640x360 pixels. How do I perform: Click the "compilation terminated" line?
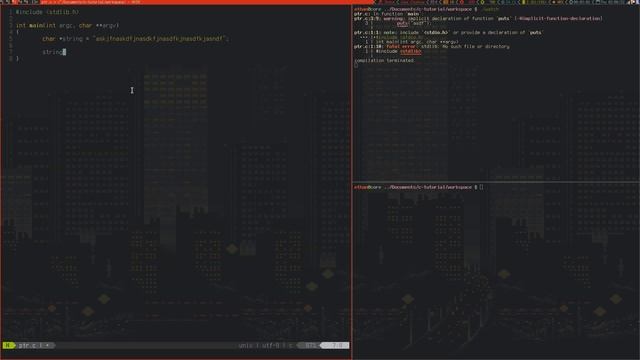point(384,60)
